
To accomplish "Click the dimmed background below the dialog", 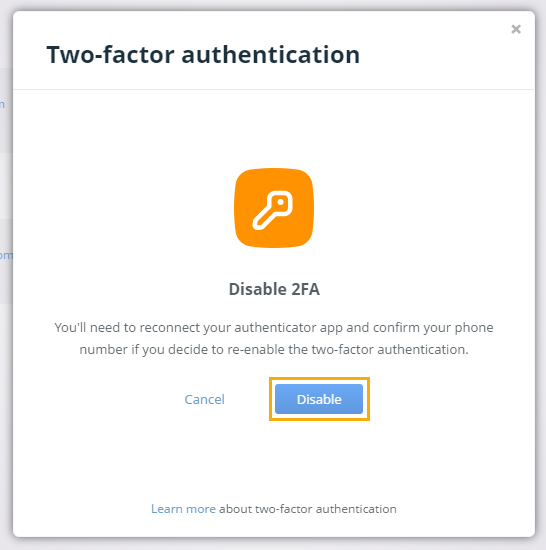I will pyautogui.click(x=273, y=544).
